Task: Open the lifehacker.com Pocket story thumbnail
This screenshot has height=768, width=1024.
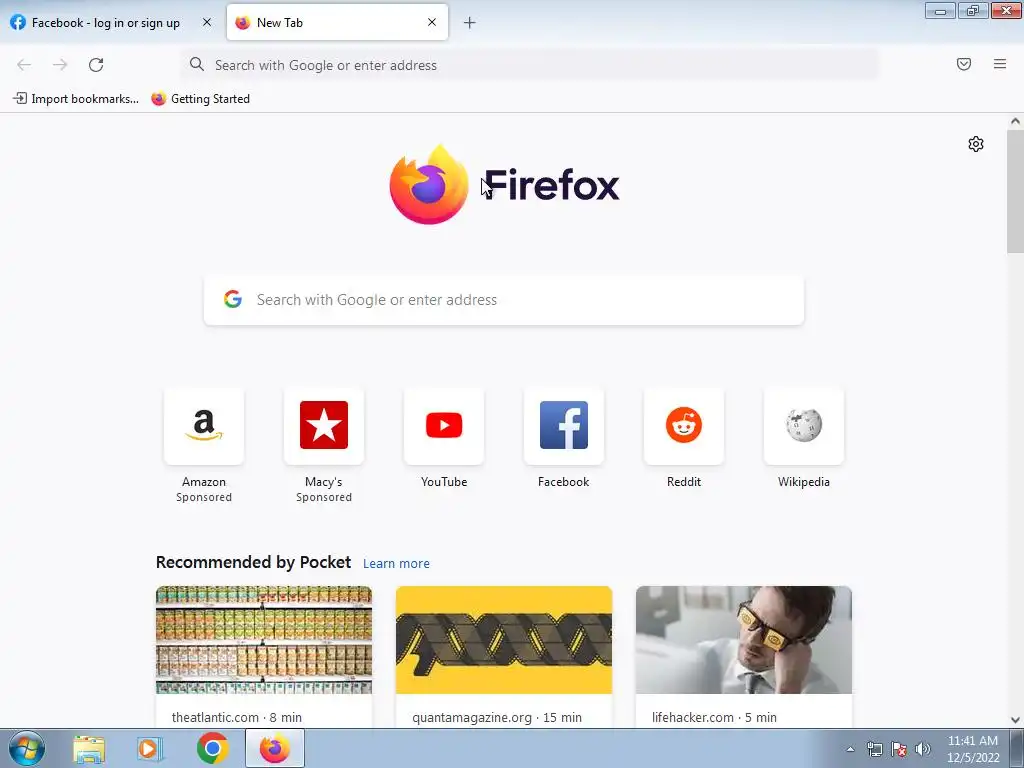Action: (744, 640)
